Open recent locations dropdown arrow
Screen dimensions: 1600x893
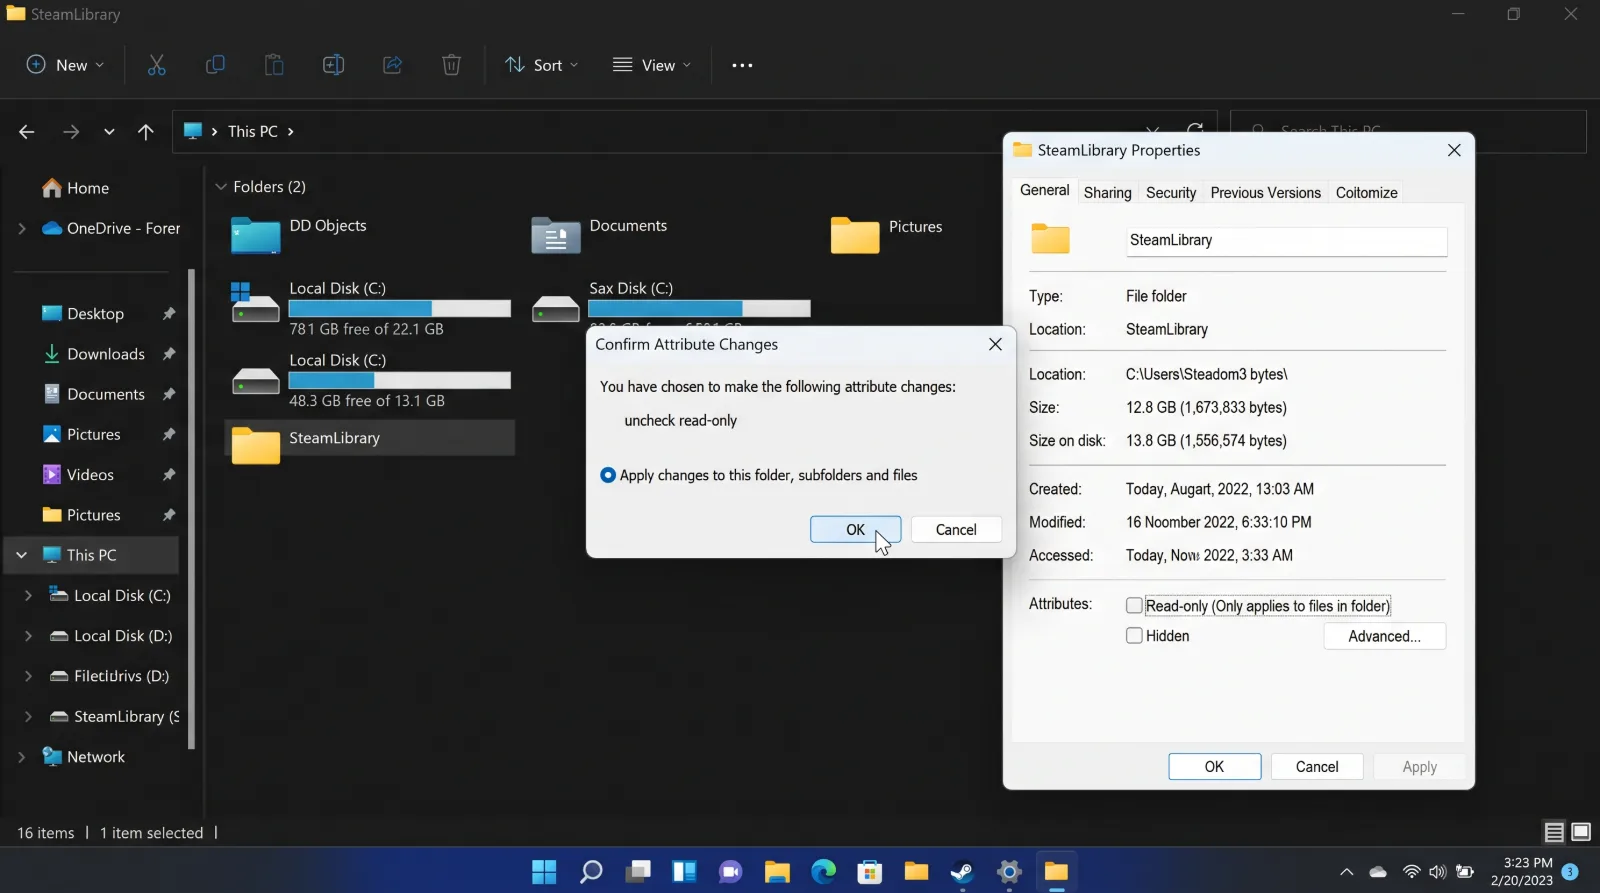109,131
